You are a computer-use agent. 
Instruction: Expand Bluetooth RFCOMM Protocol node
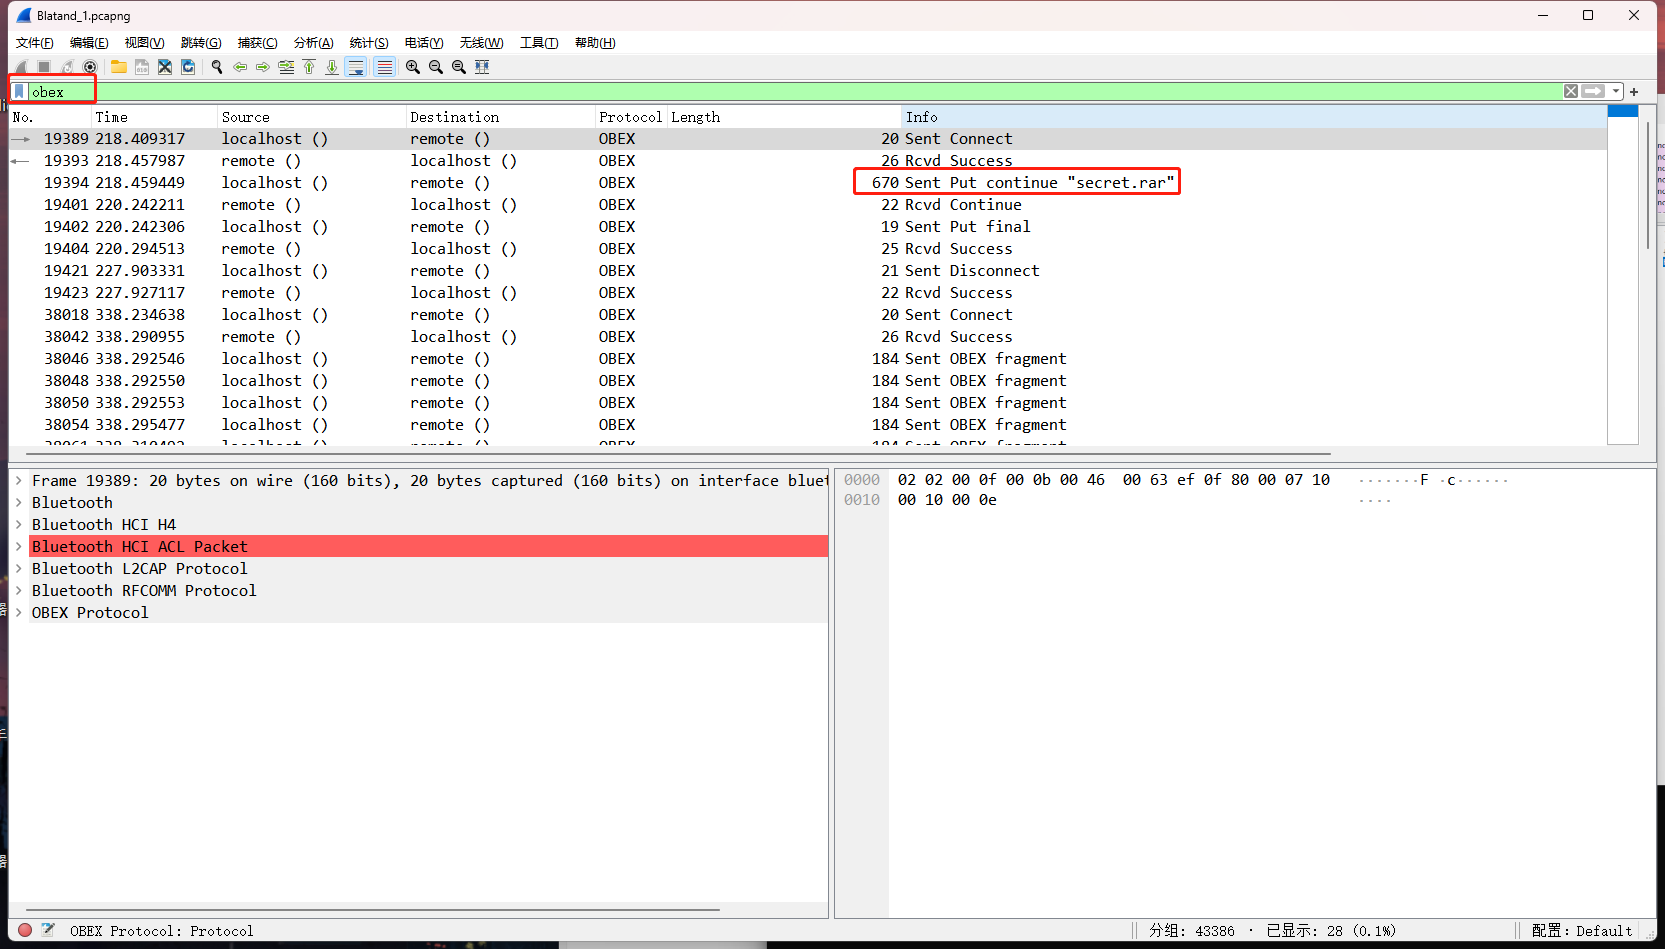pos(19,591)
